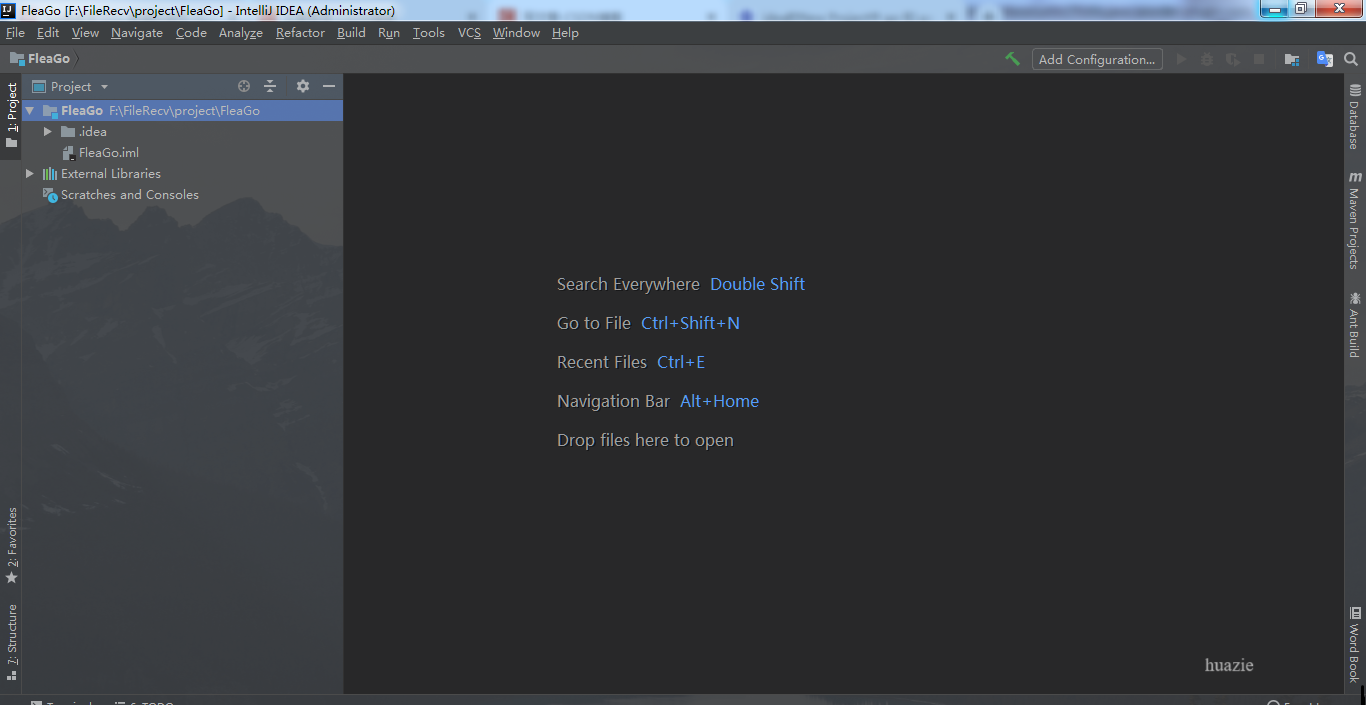1366x705 pixels.
Task: Open the Refactor menu
Action: (300, 33)
